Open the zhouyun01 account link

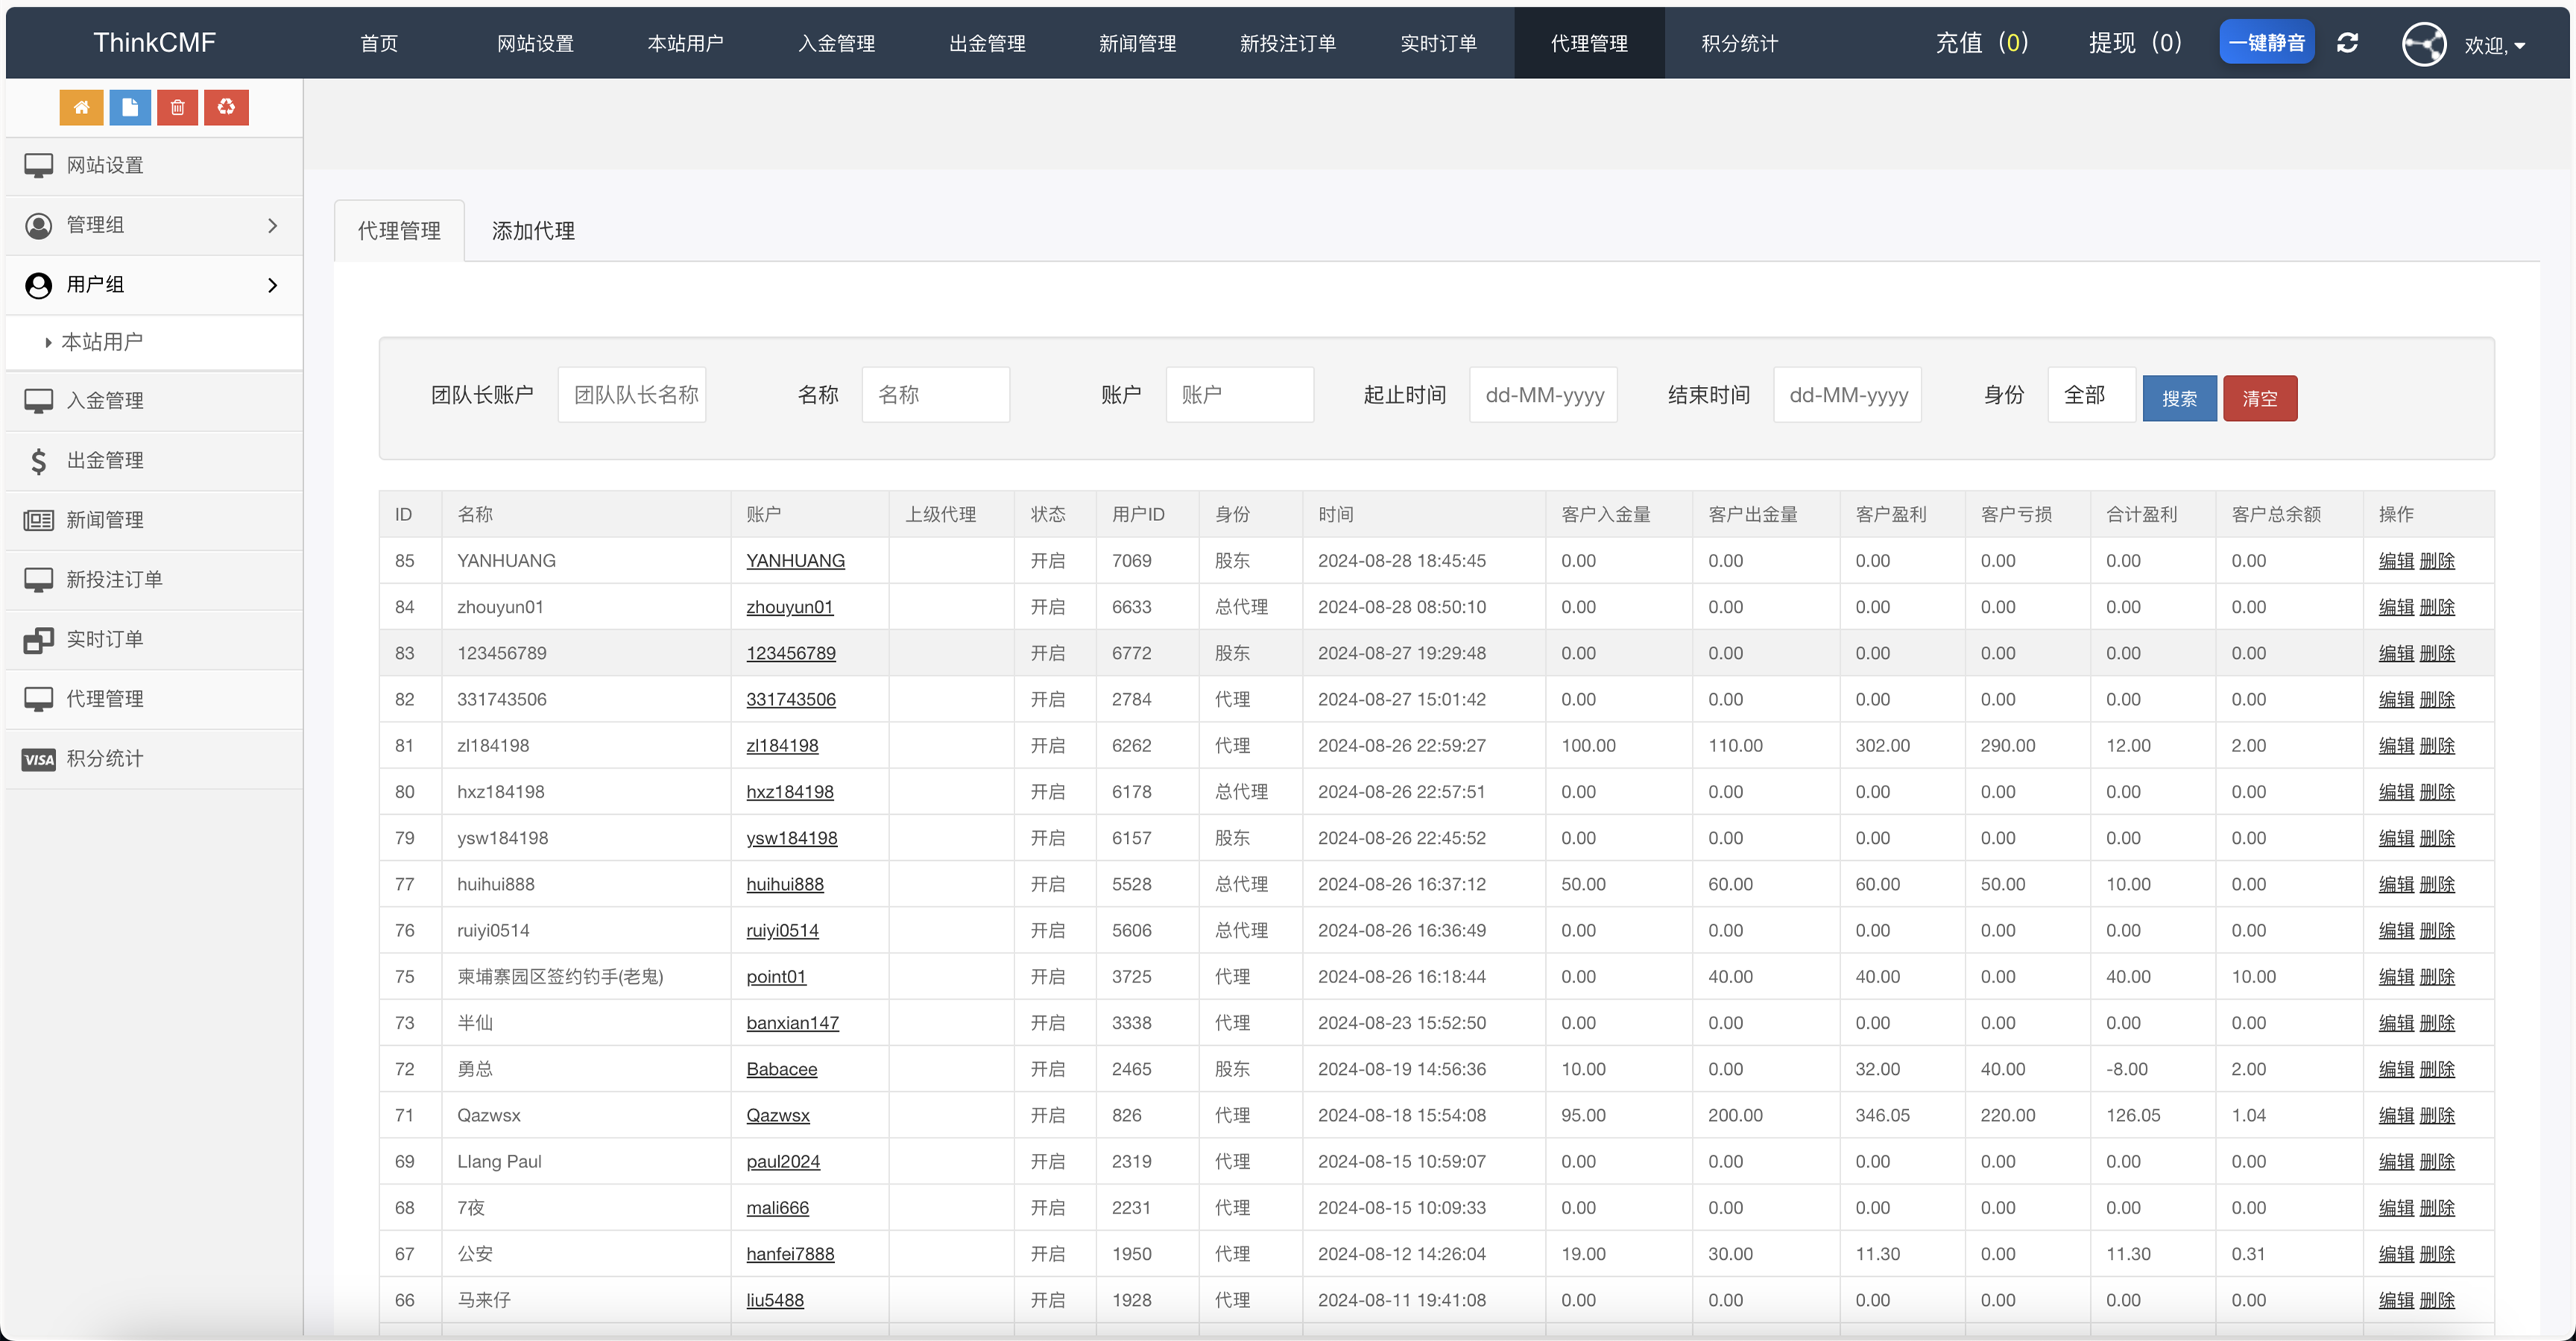tap(789, 607)
